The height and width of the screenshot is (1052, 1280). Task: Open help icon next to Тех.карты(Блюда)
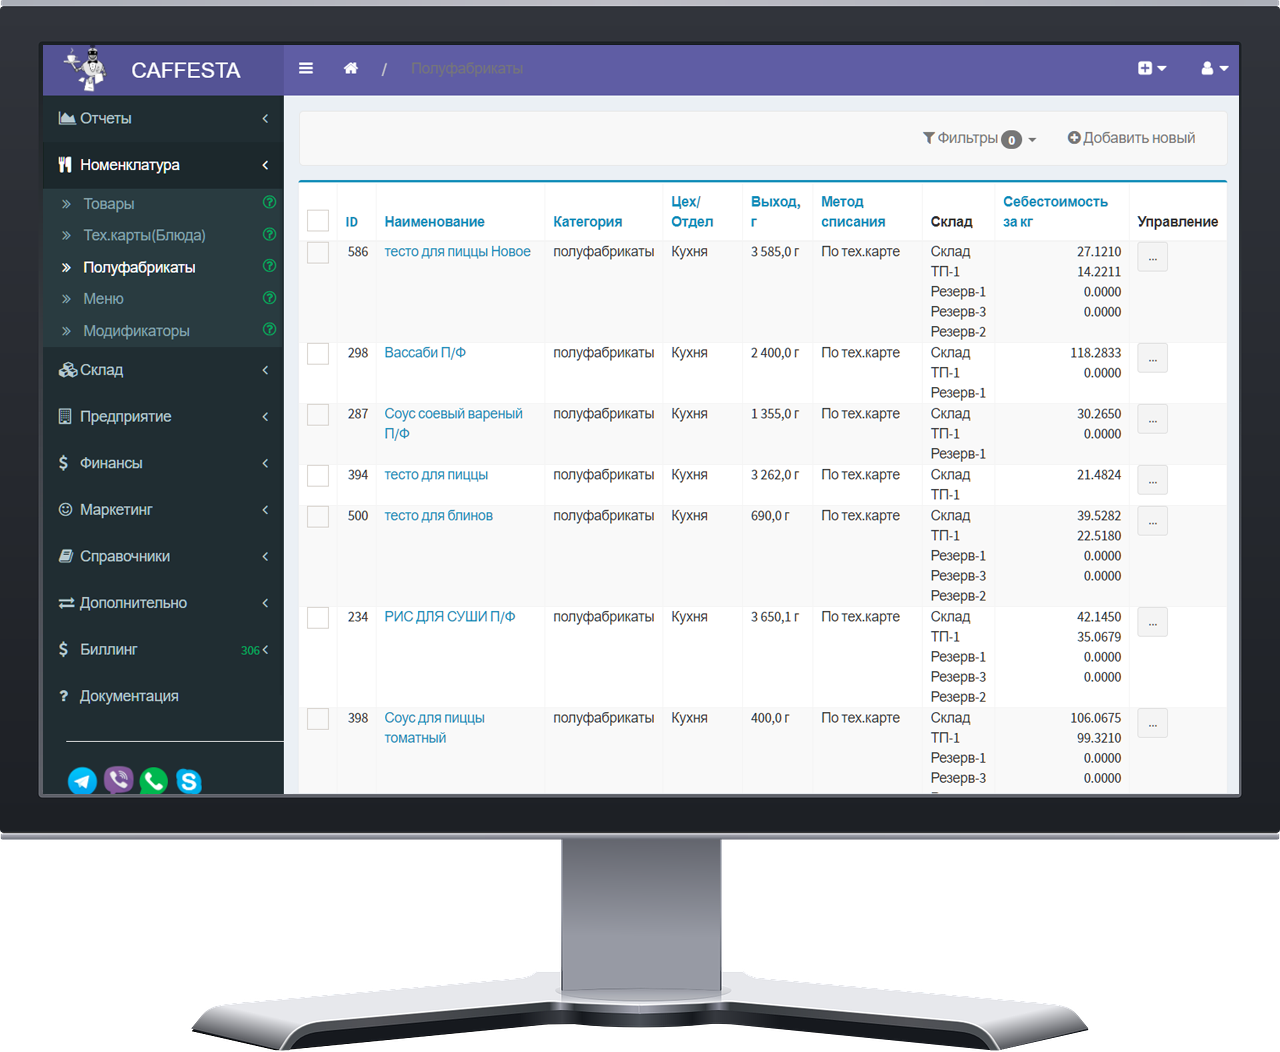tap(269, 234)
